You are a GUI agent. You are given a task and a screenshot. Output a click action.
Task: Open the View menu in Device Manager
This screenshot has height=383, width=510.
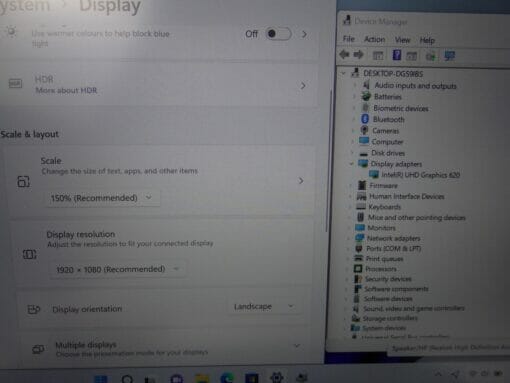(402, 40)
